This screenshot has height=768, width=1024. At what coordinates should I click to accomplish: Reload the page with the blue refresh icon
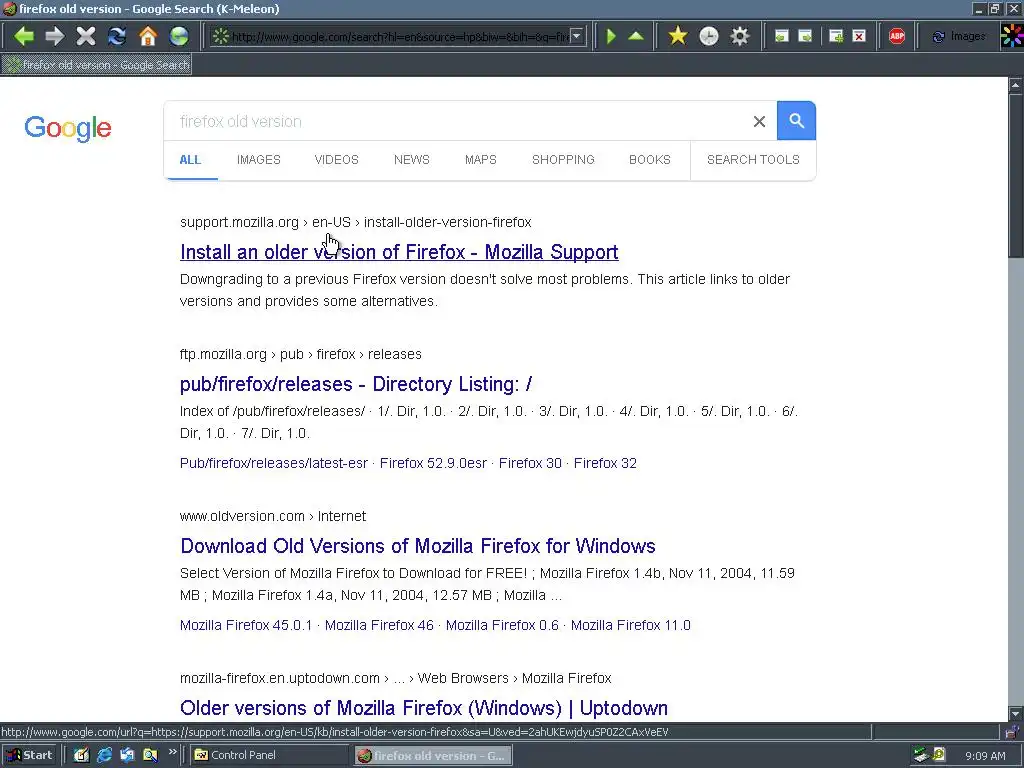(x=117, y=36)
